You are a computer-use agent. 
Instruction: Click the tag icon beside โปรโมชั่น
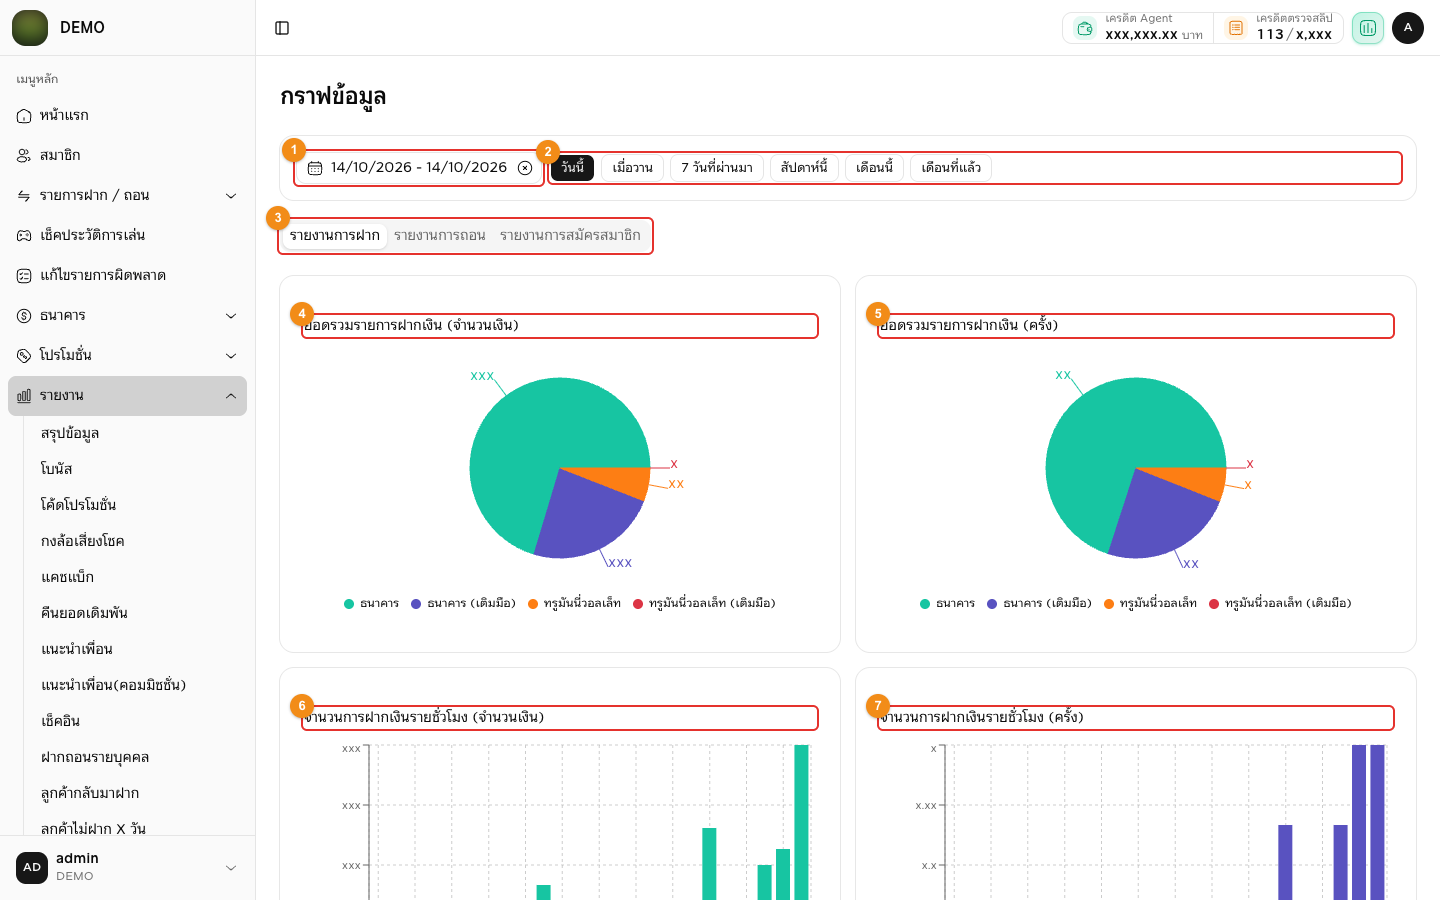coord(24,356)
